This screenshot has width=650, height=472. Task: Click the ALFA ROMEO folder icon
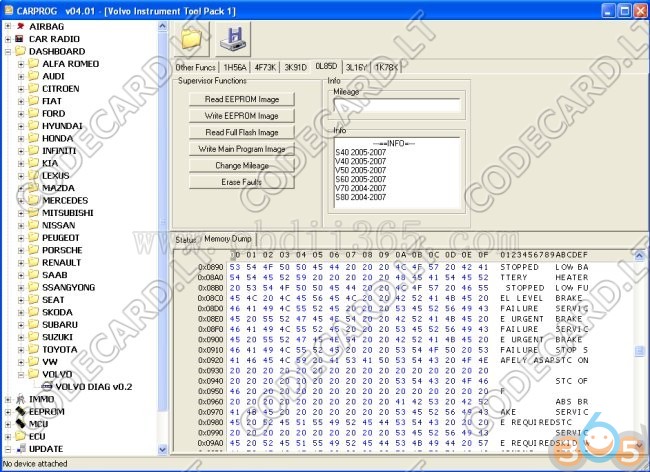33,64
